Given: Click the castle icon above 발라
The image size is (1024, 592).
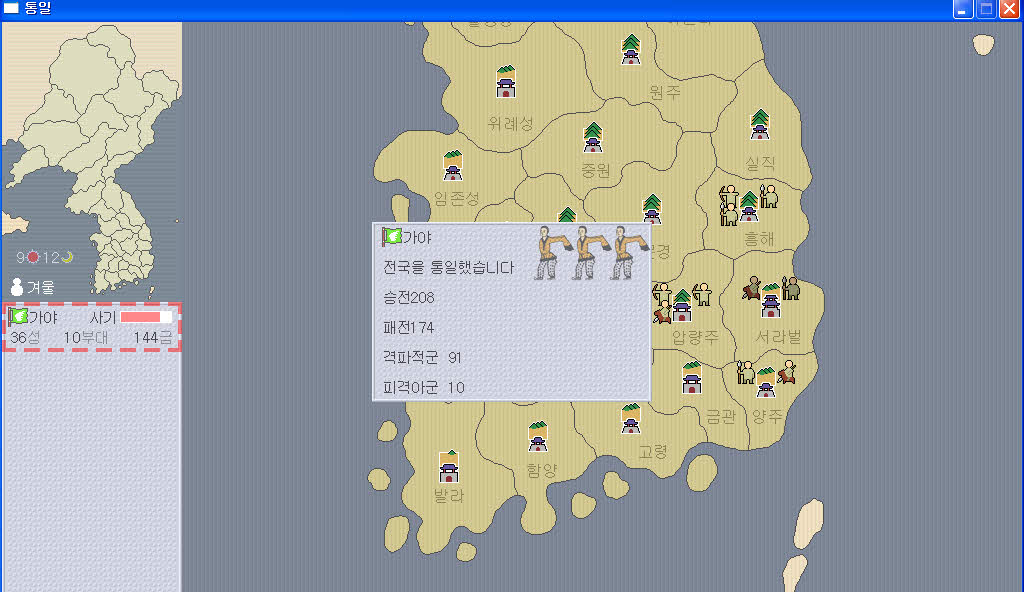Looking at the screenshot, I should 449,467.
